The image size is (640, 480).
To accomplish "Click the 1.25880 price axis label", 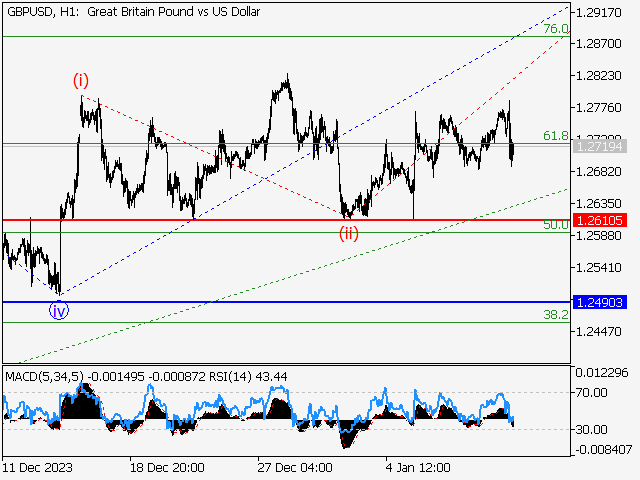I will (x=598, y=236).
